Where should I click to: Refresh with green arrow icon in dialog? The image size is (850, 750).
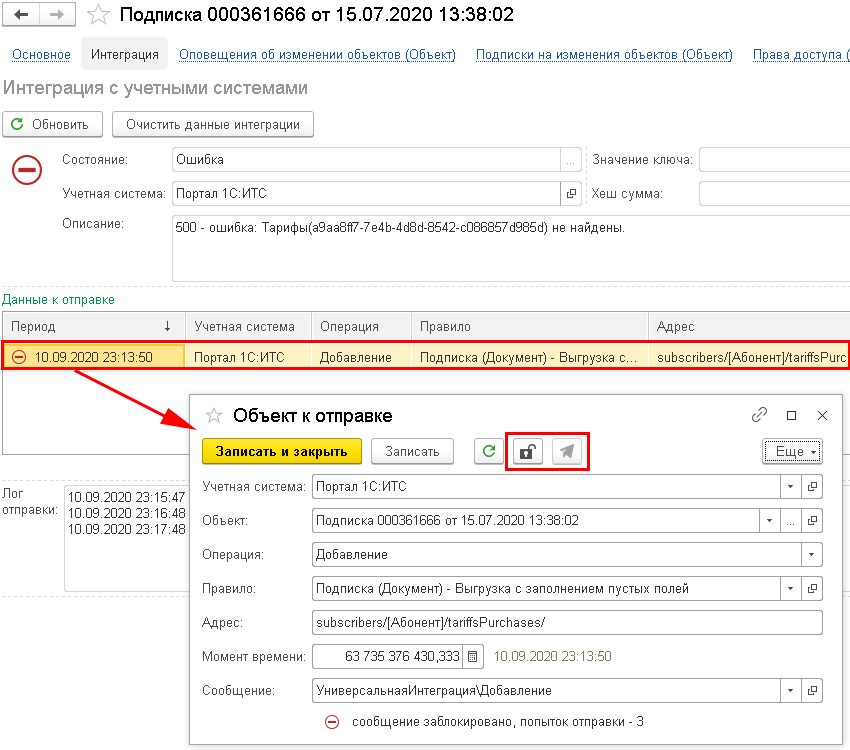pos(489,451)
